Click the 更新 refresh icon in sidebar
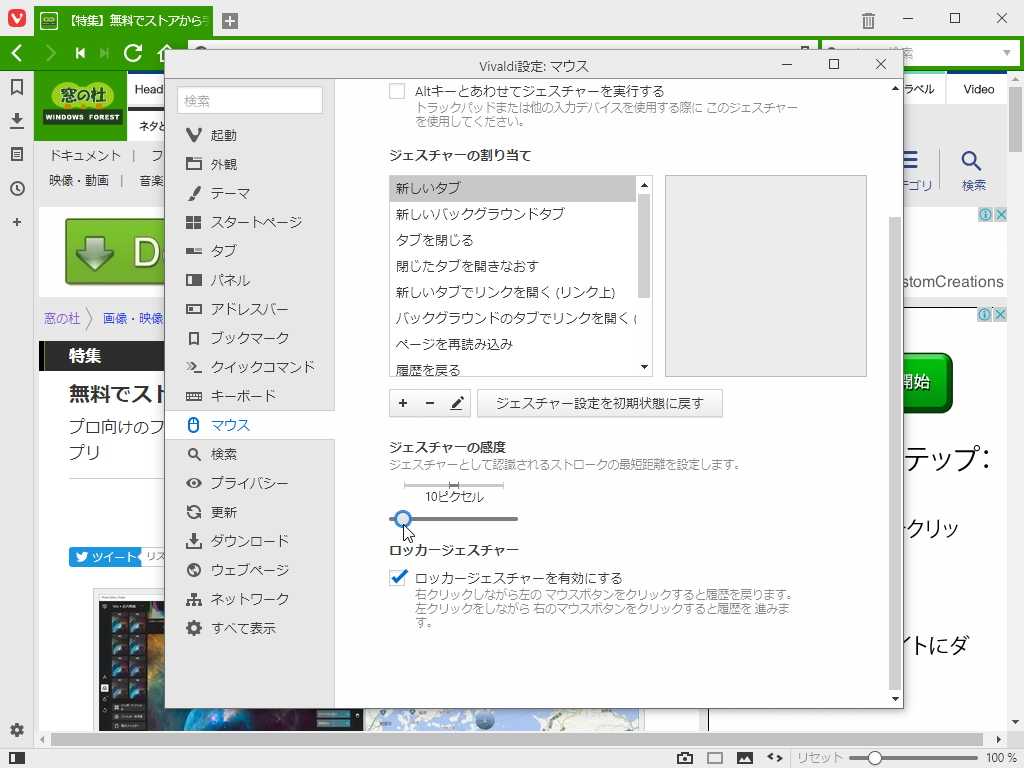1024x768 pixels. click(194, 512)
